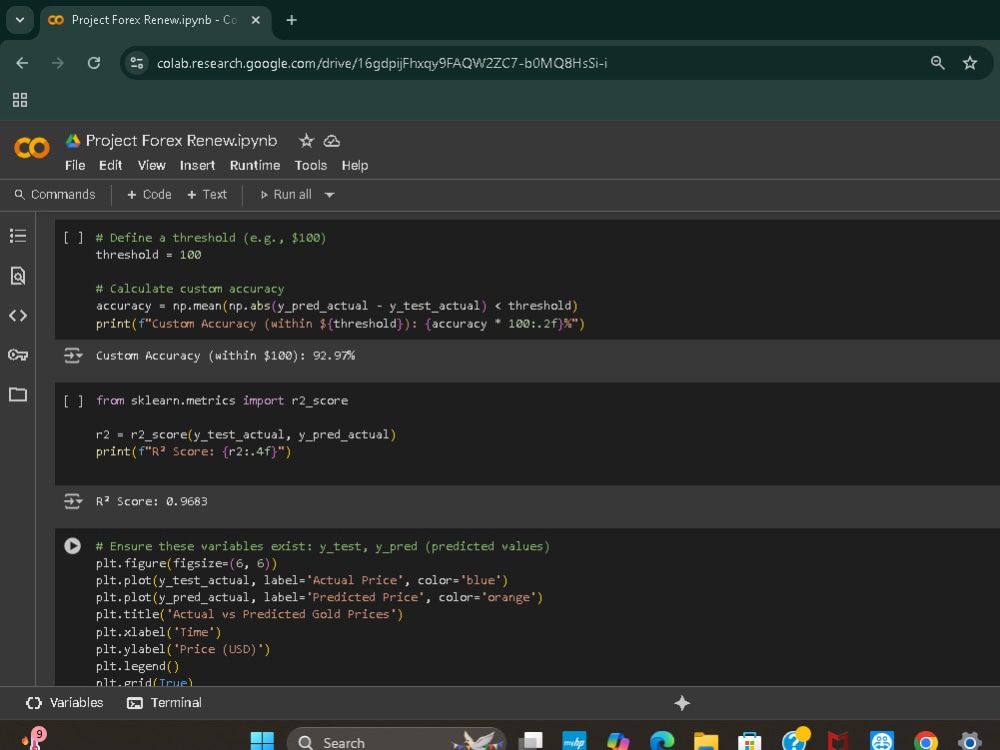The image size is (1000, 750).
Task: Add a new Code cell
Action: point(149,195)
